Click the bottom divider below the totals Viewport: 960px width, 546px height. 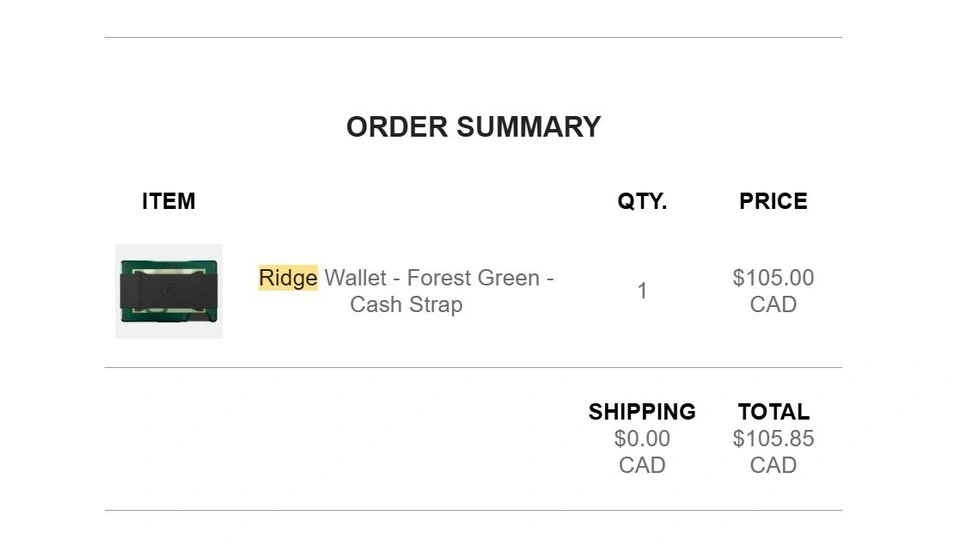[x=473, y=511]
